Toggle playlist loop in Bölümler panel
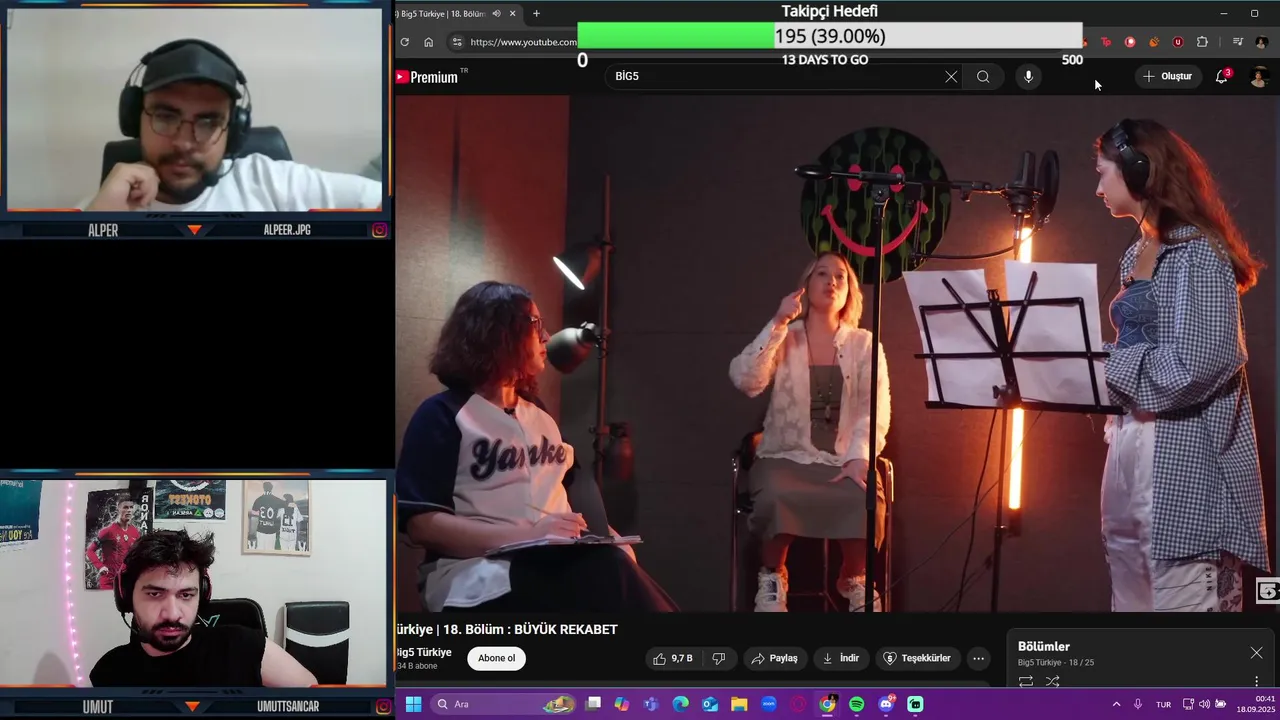The height and width of the screenshot is (720, 1280). 1026,681
